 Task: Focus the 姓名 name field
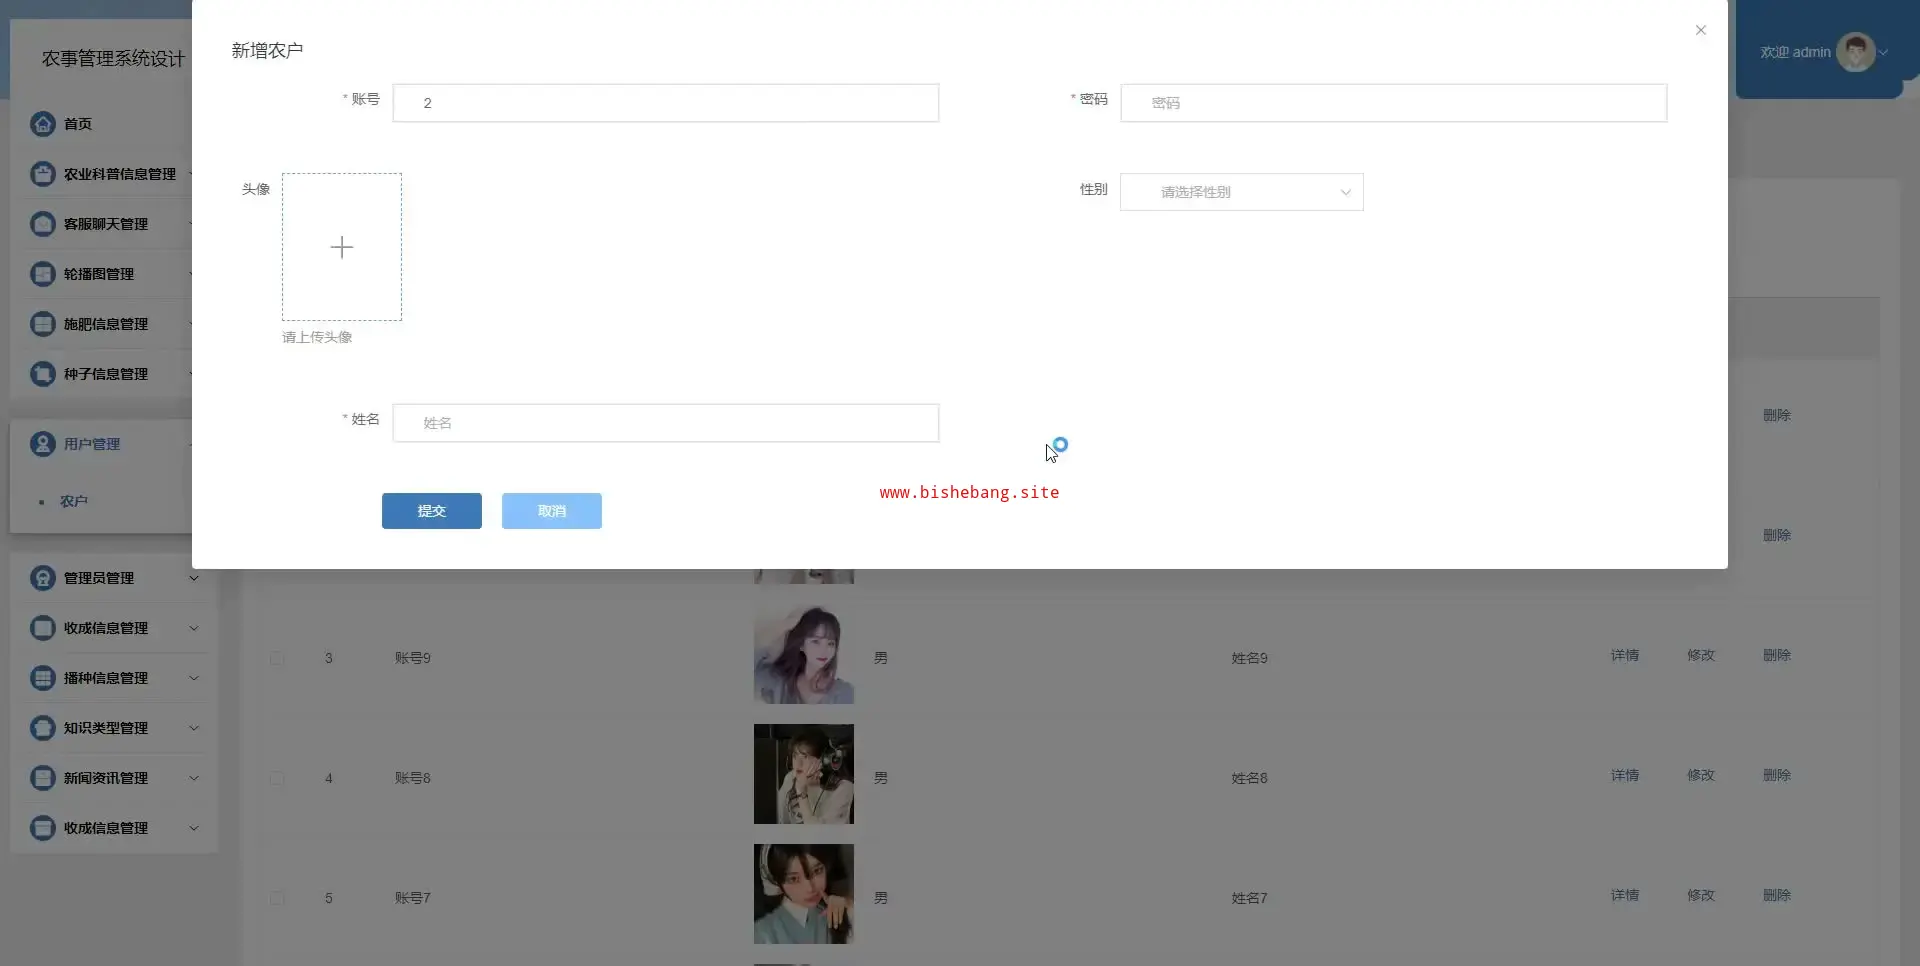666,423
